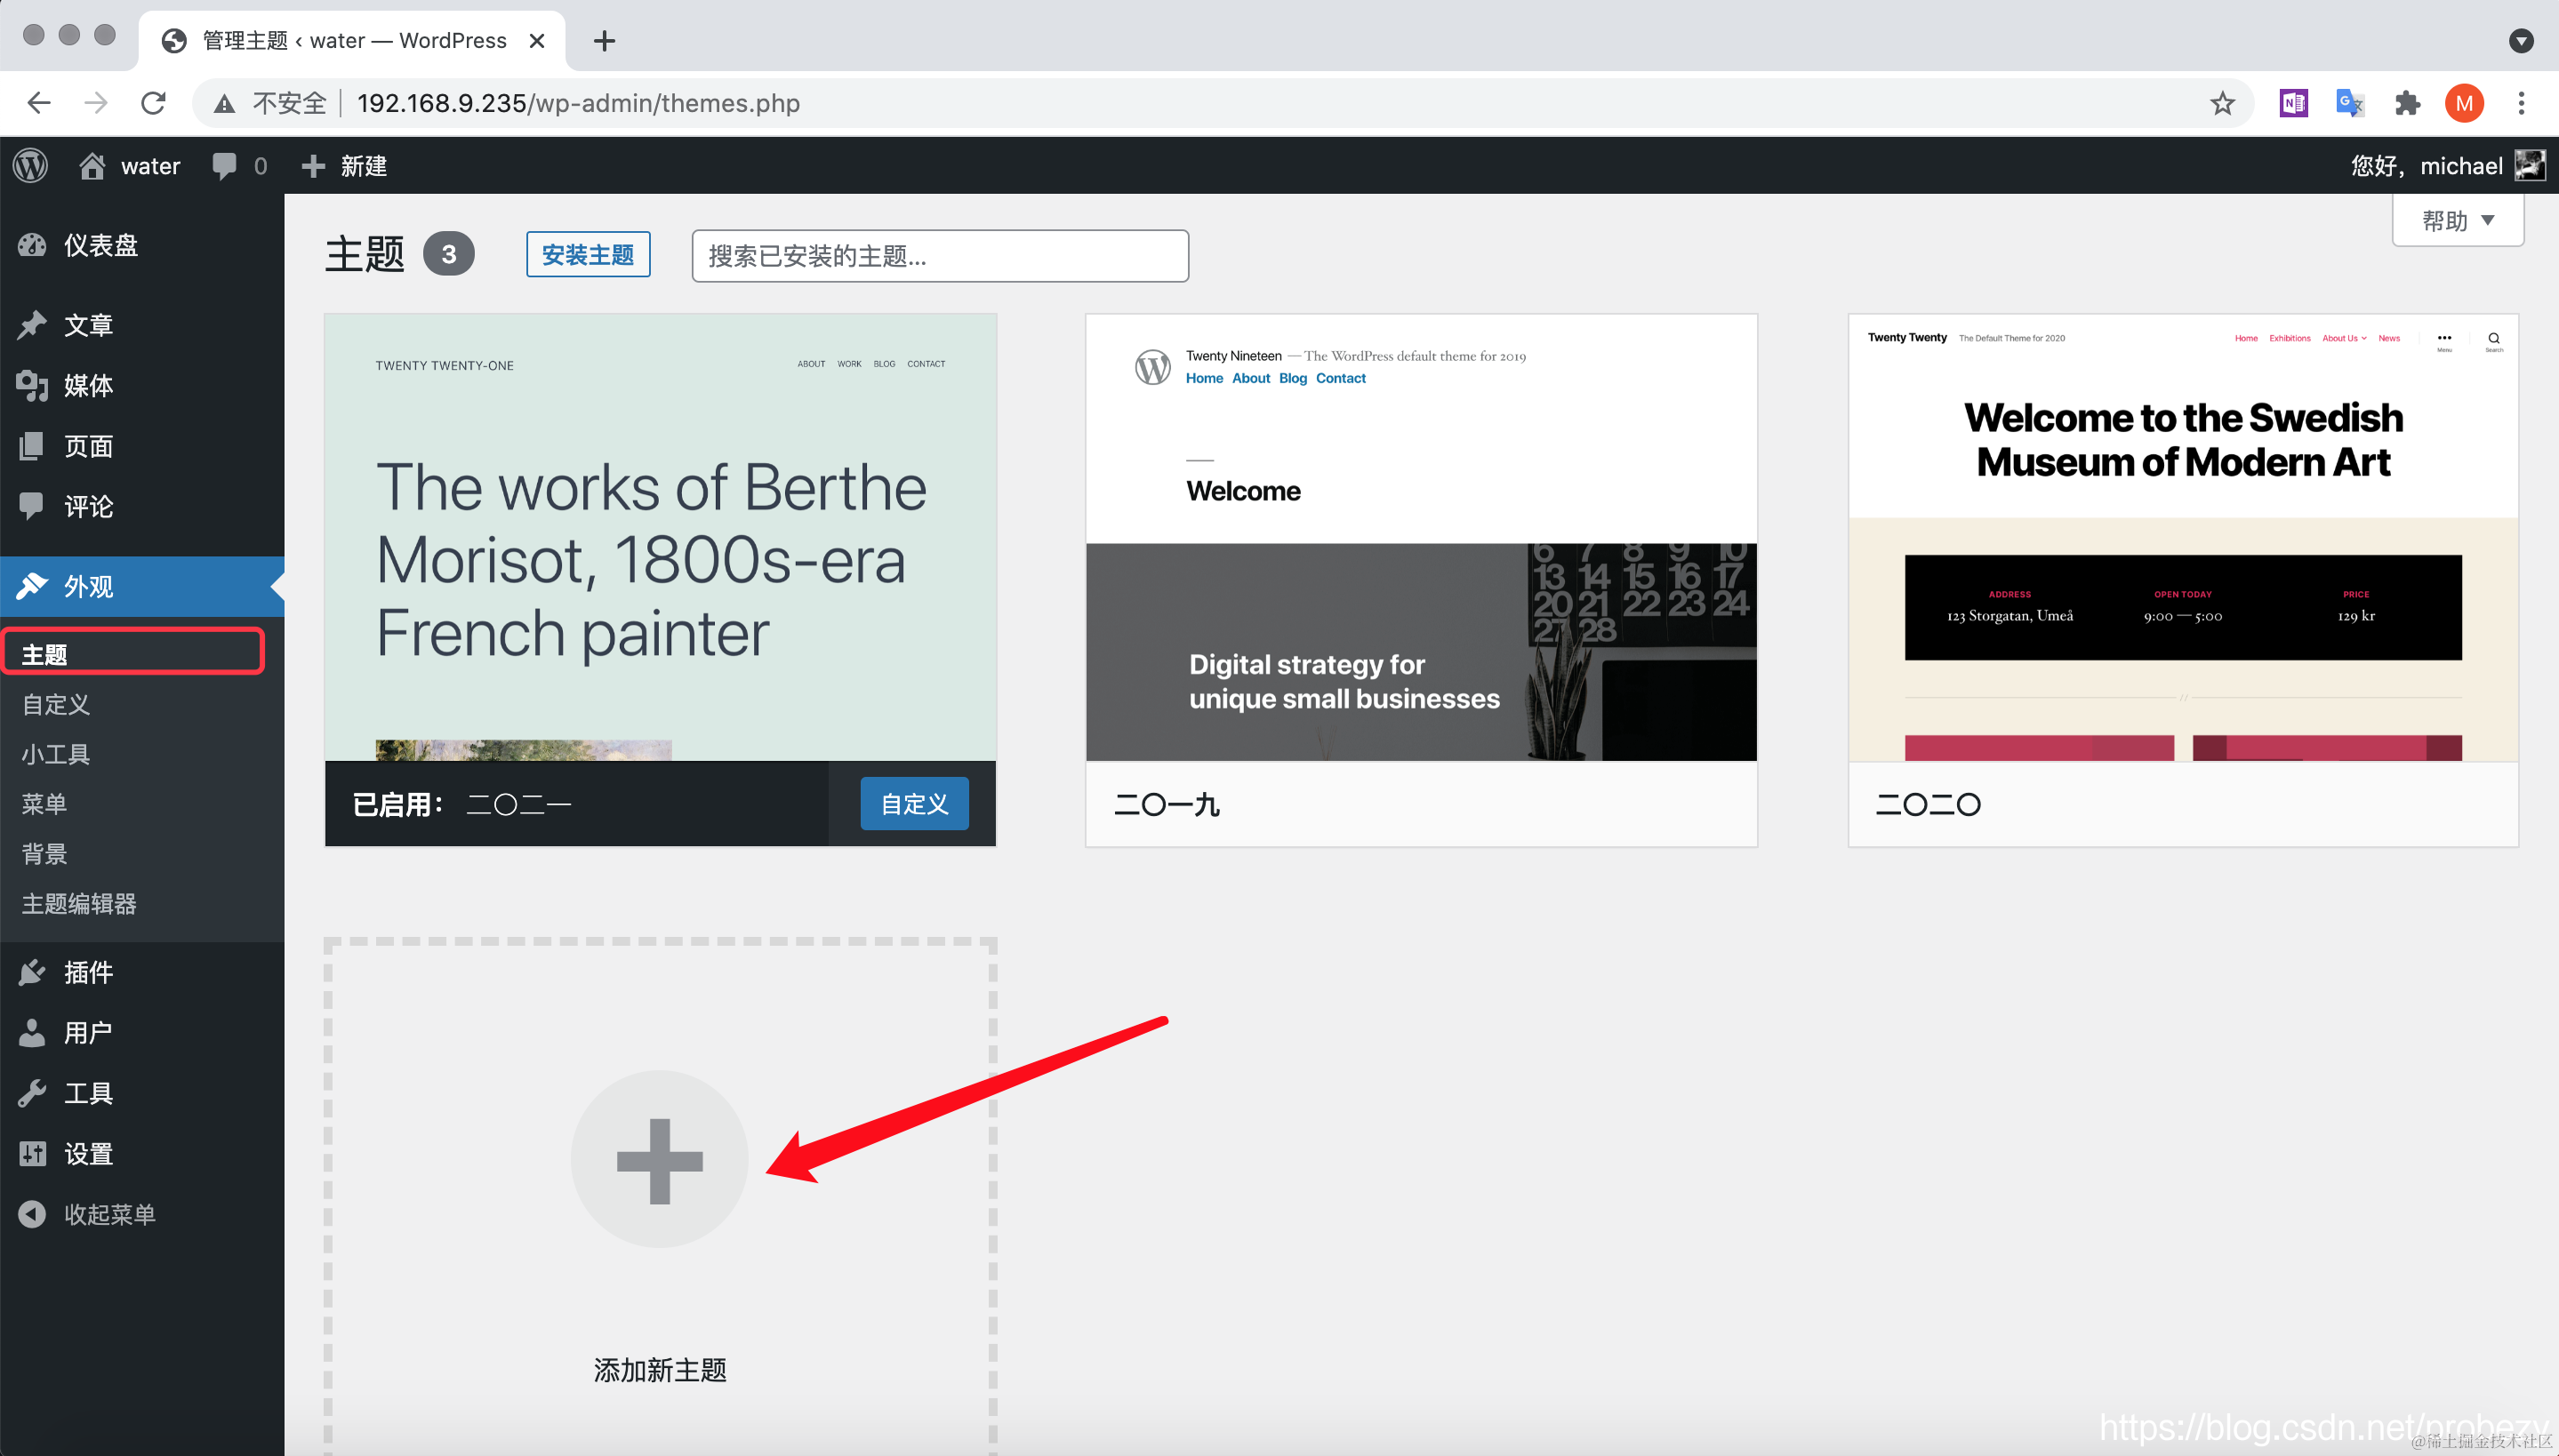Open Chrome's three-dot menu
Screen dimensions: 2559x1456
pos(2520,103)
